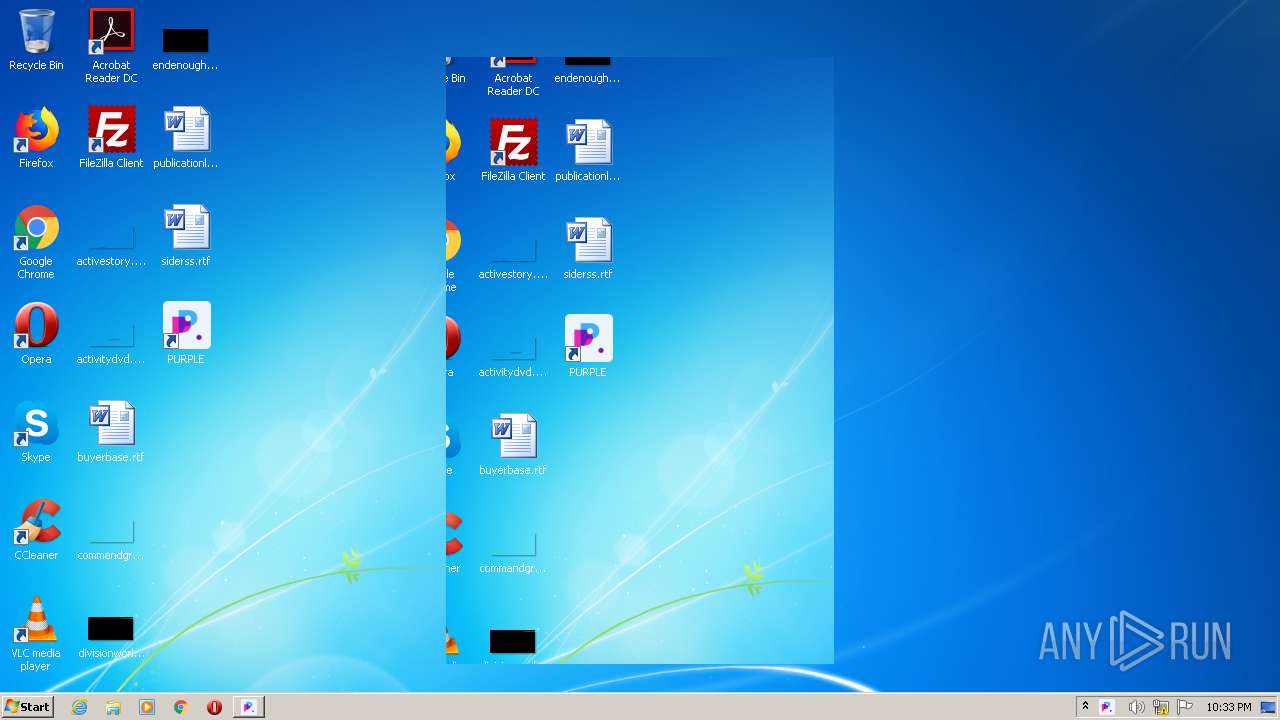Select the Opera desktop shortcut
This screenshot has width=1280, height=720.
pyautogui.click(x=36, y=334)
